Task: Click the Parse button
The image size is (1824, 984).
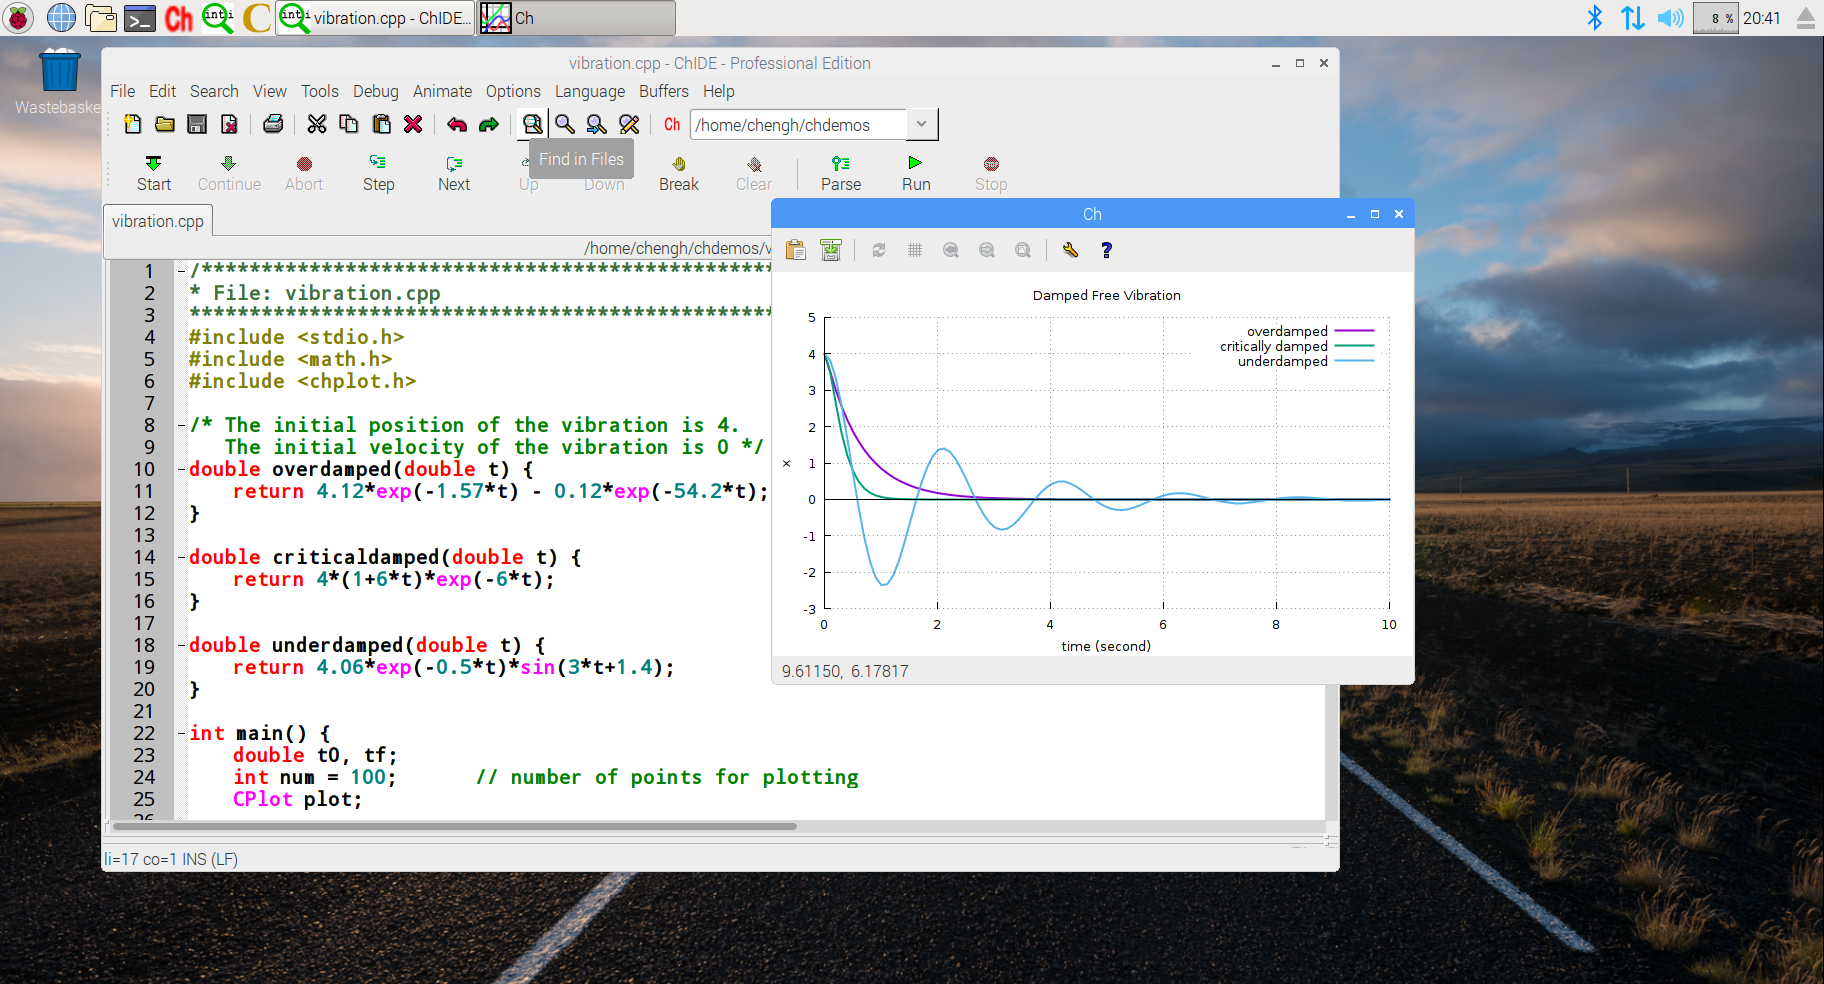Action: click(840, 172)
